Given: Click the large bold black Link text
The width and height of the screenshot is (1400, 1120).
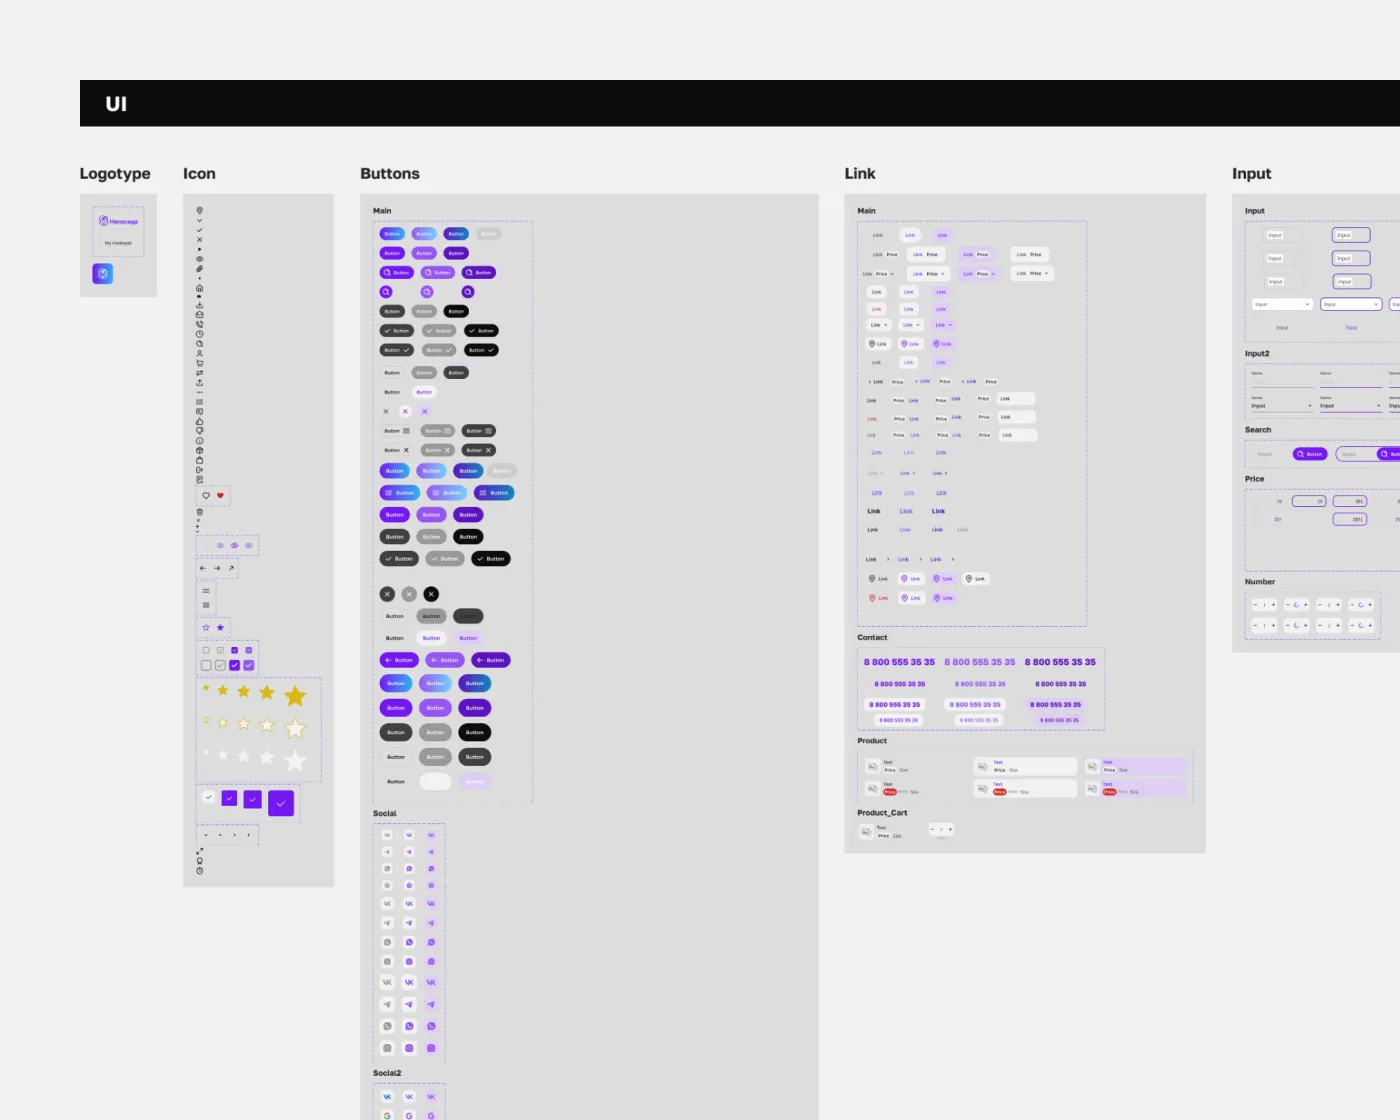Looking at the screenshot, I should pyautogui.click(x=874, y=511).
